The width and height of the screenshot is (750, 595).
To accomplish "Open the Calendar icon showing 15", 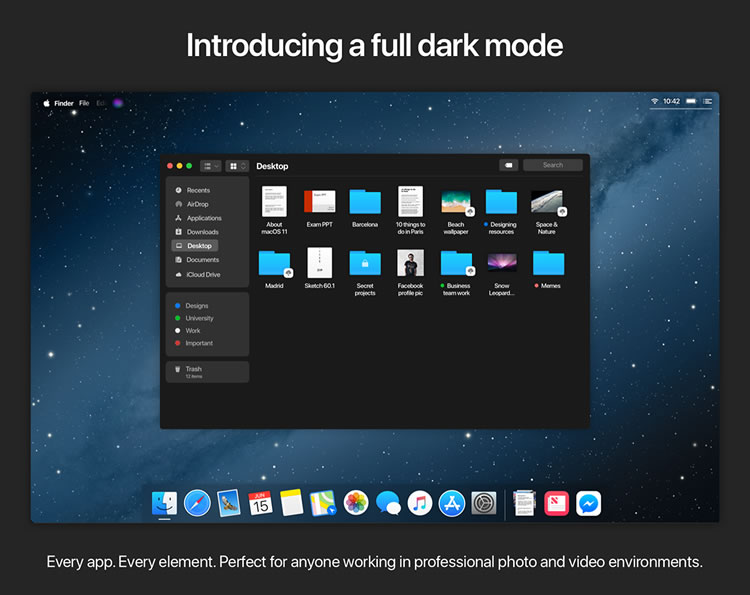I will pos(260,503).
